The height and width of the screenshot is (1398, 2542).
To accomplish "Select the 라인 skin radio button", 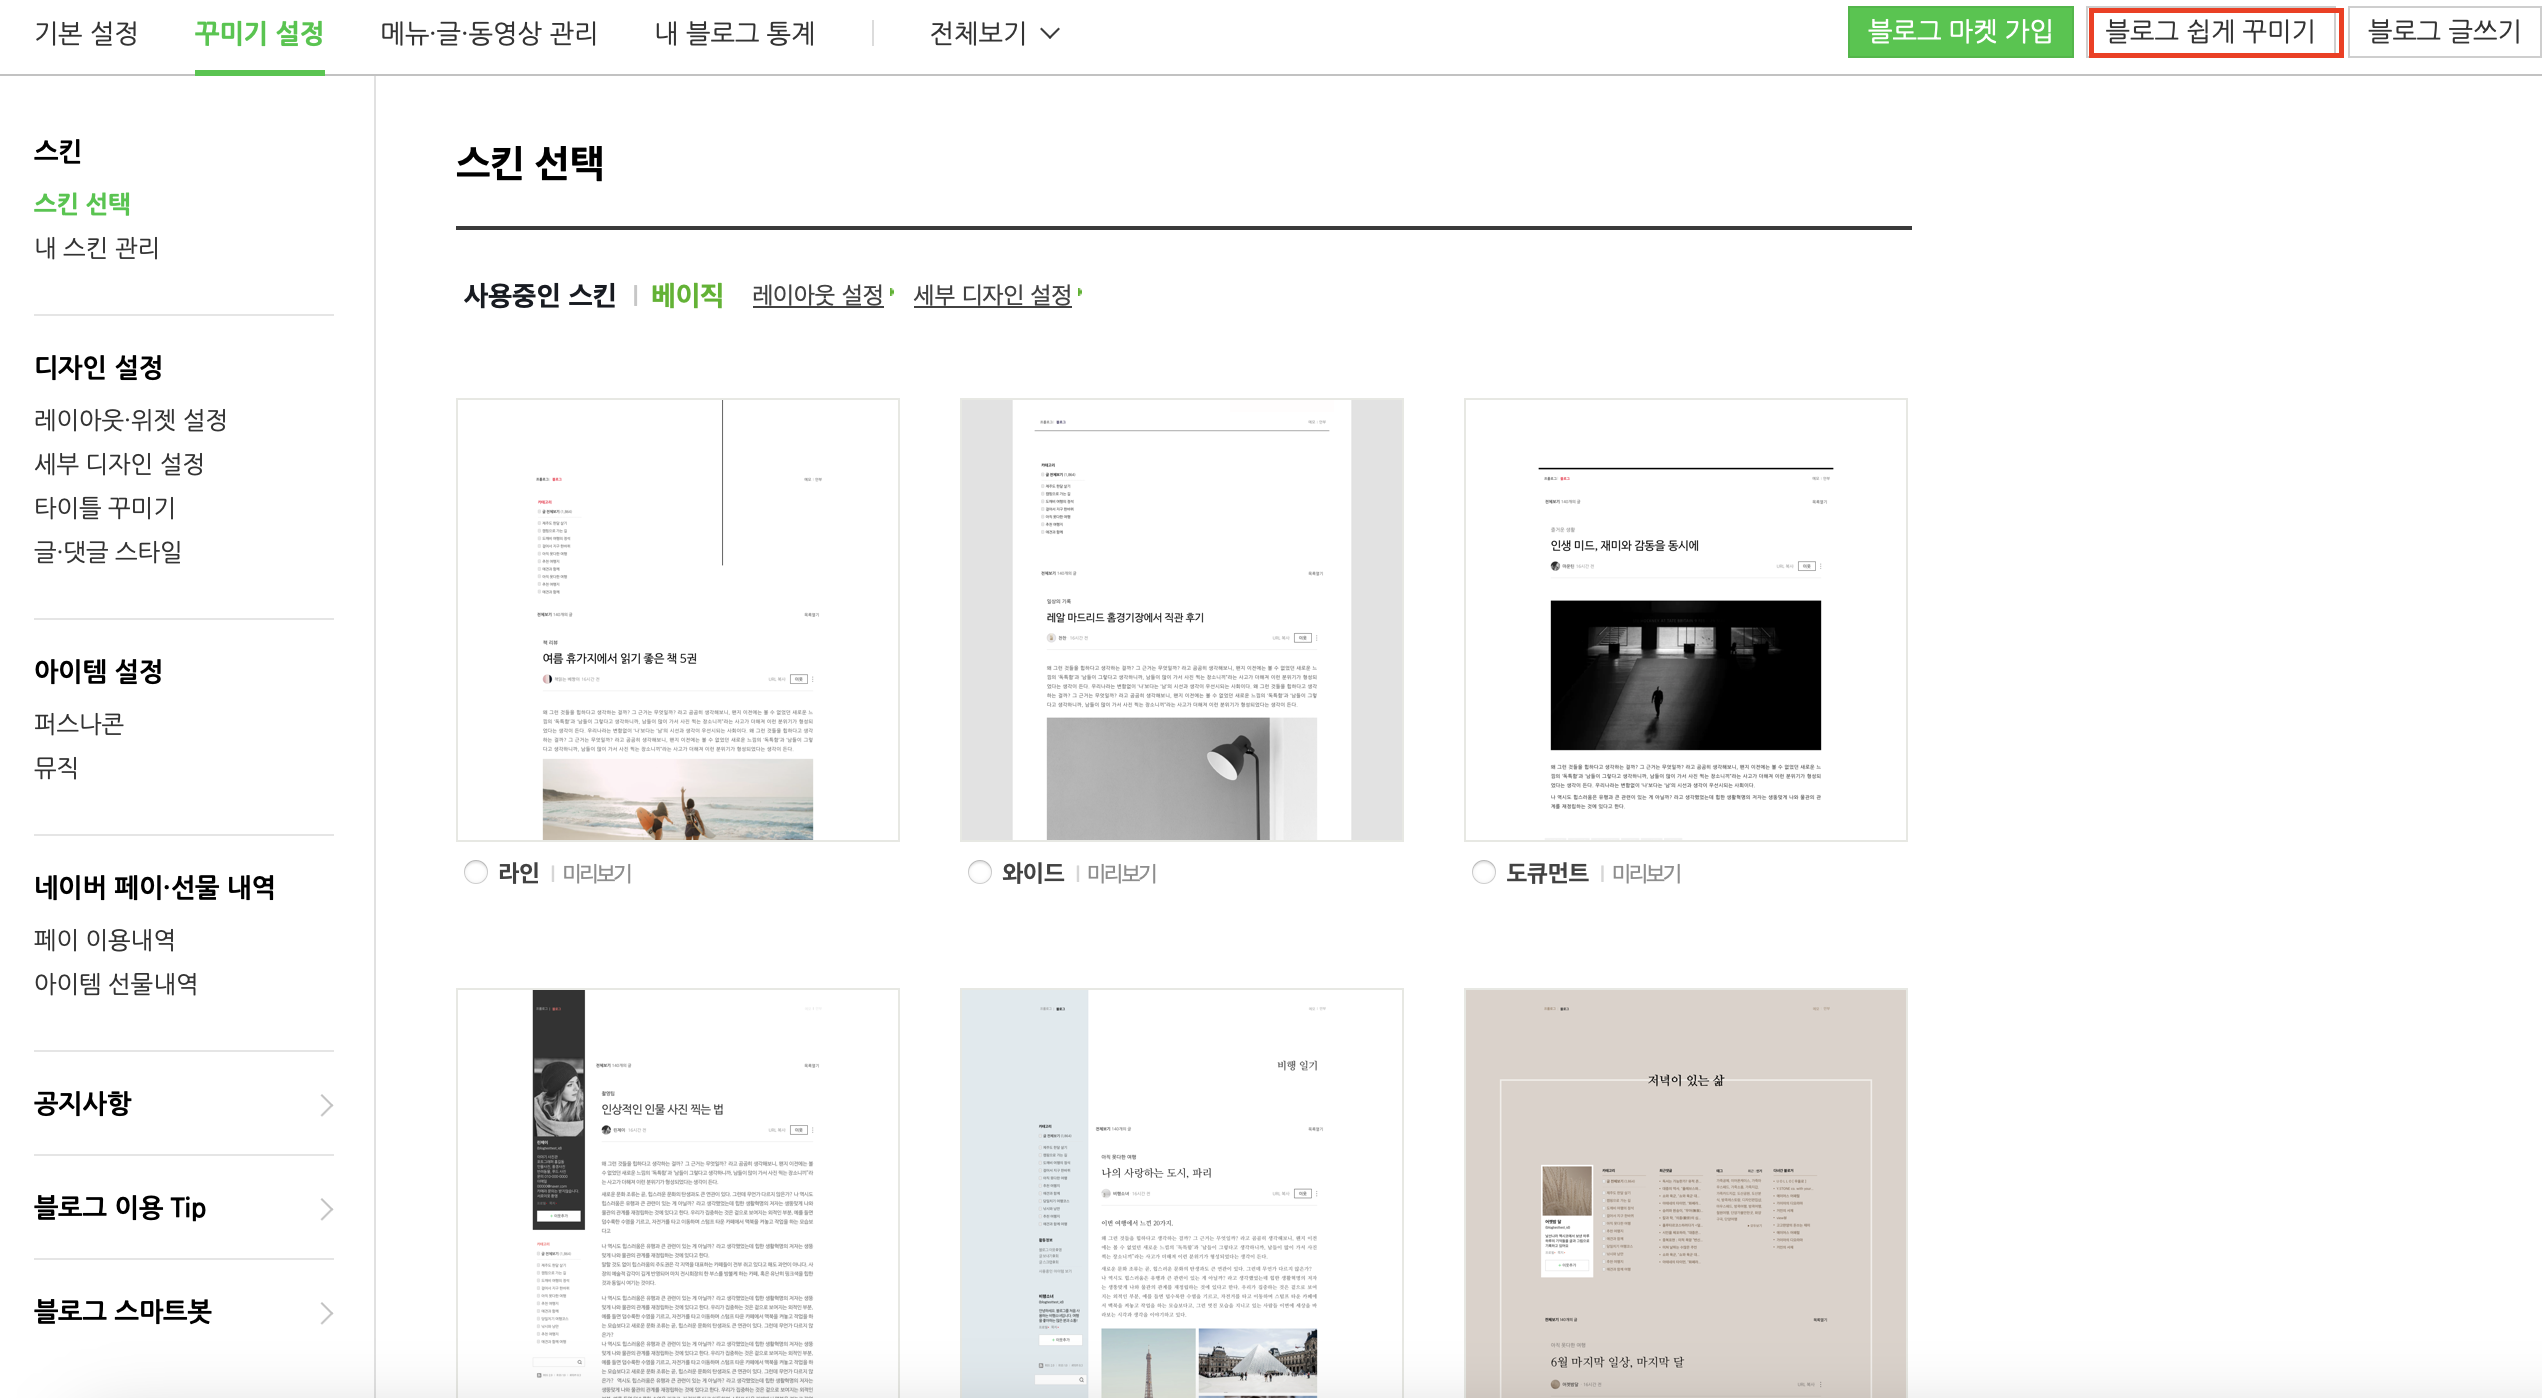I will 476,872.
